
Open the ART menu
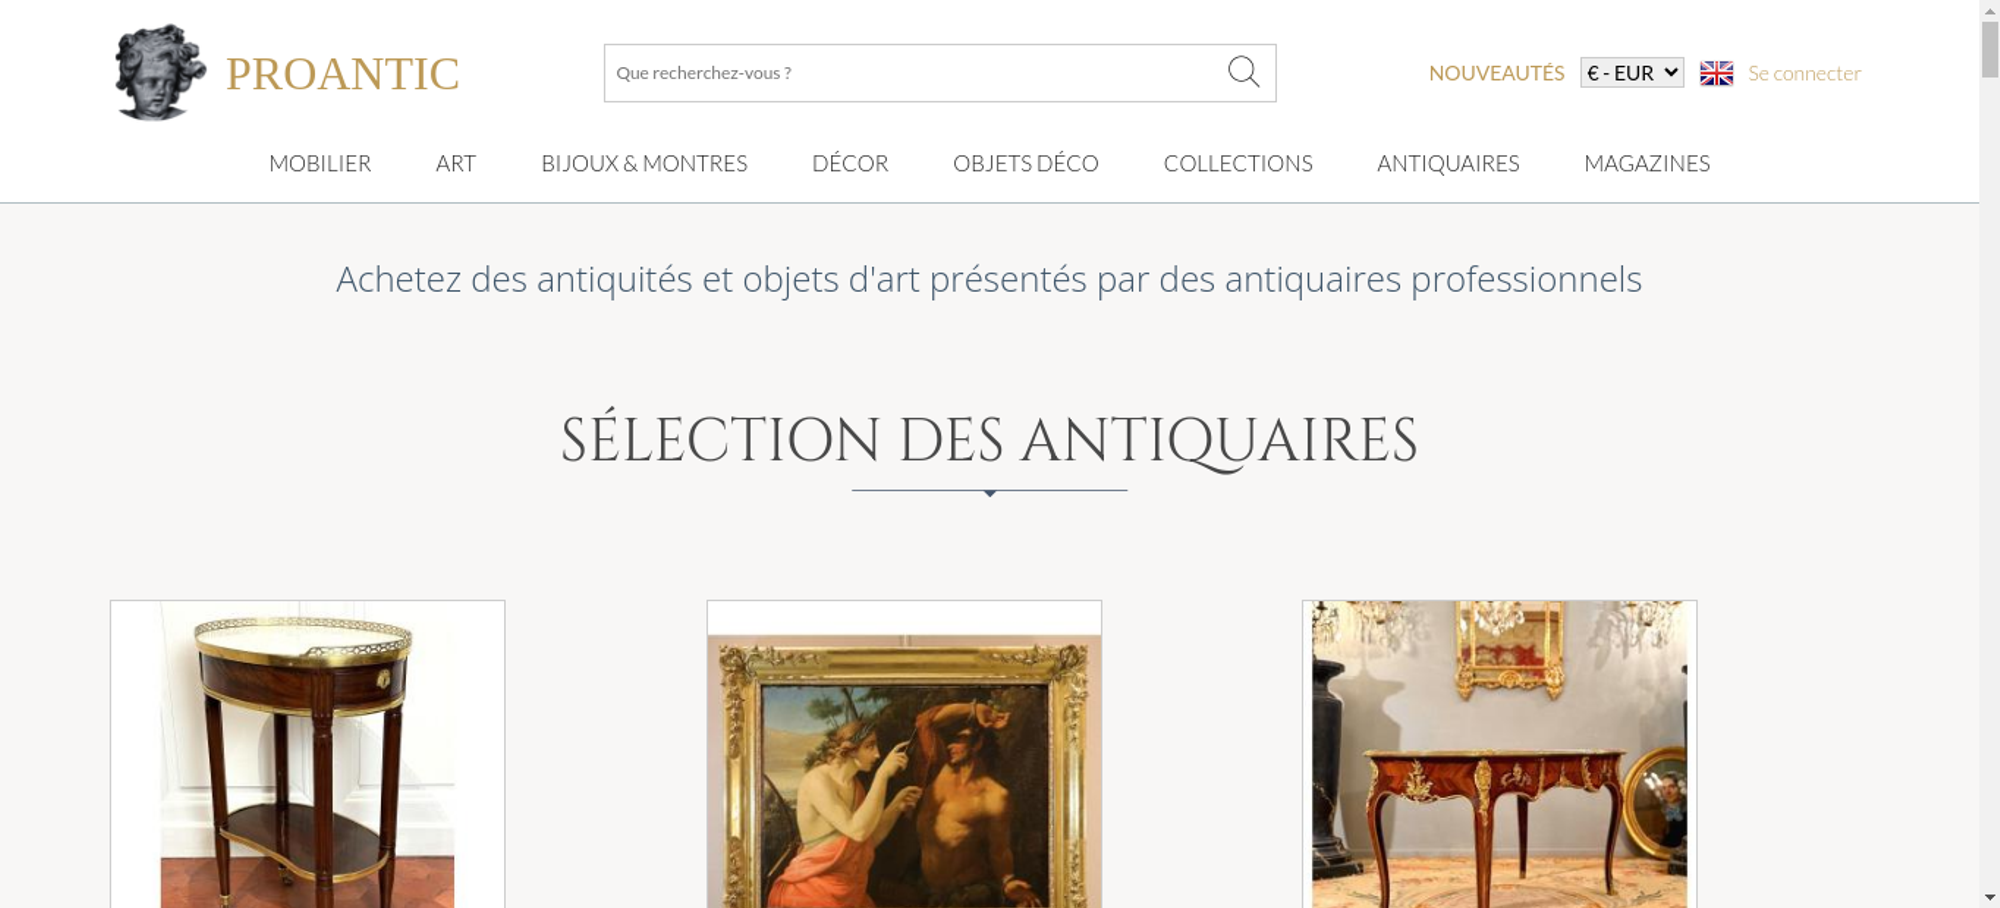(x=456, y=163)
